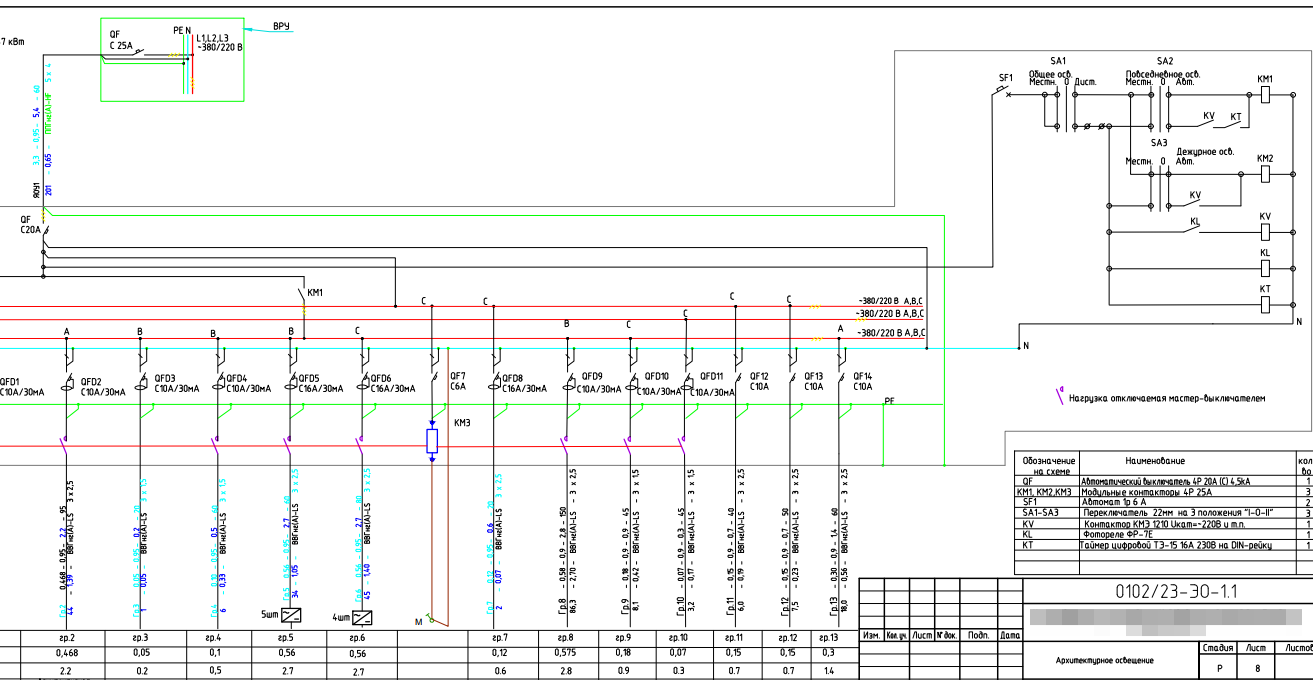Click the QF C20A input breaker
Viewport: 1313px width, 680px height.
click(33, 226)
